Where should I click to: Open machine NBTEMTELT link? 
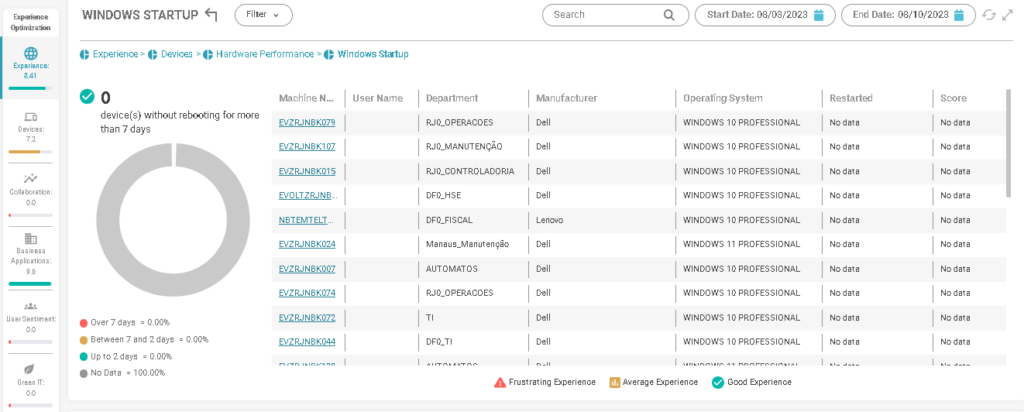pyautogui.click(x=309, y=220)
